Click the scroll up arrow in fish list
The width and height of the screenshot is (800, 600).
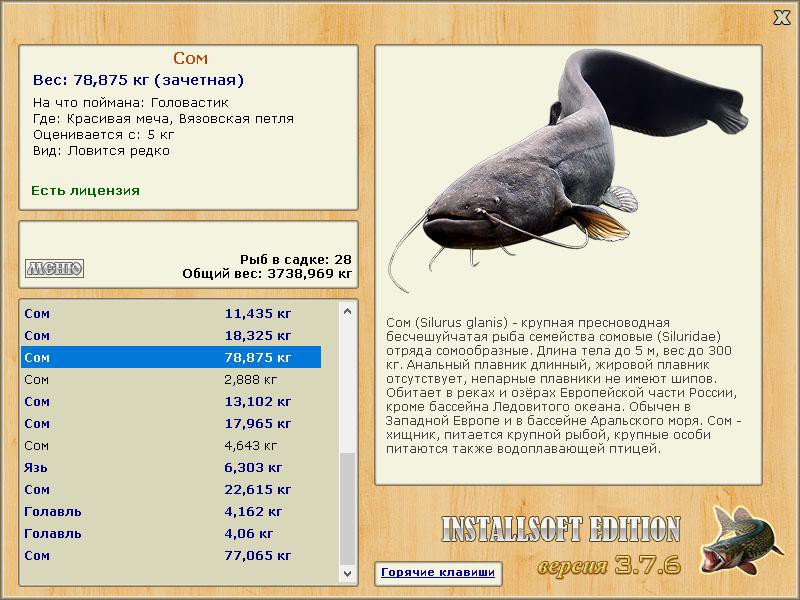coord(347,311)
